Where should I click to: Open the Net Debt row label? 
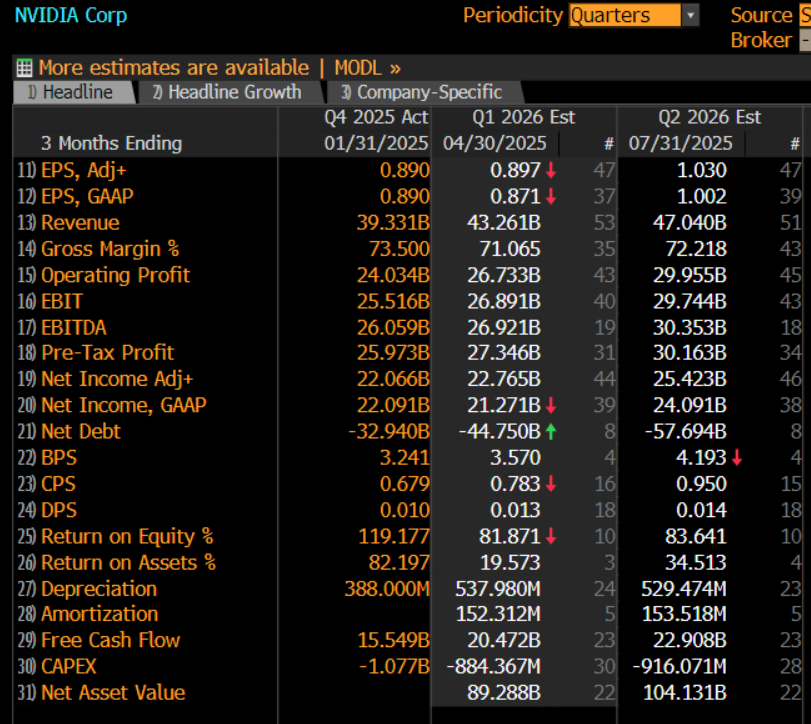[x=81, y=431]
